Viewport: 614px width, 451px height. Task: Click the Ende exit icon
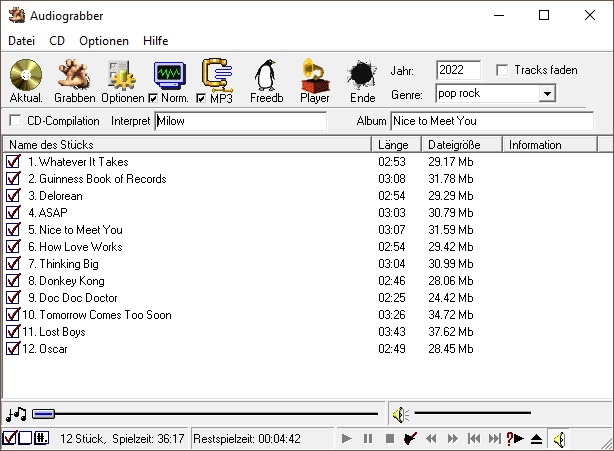[361, 75]
